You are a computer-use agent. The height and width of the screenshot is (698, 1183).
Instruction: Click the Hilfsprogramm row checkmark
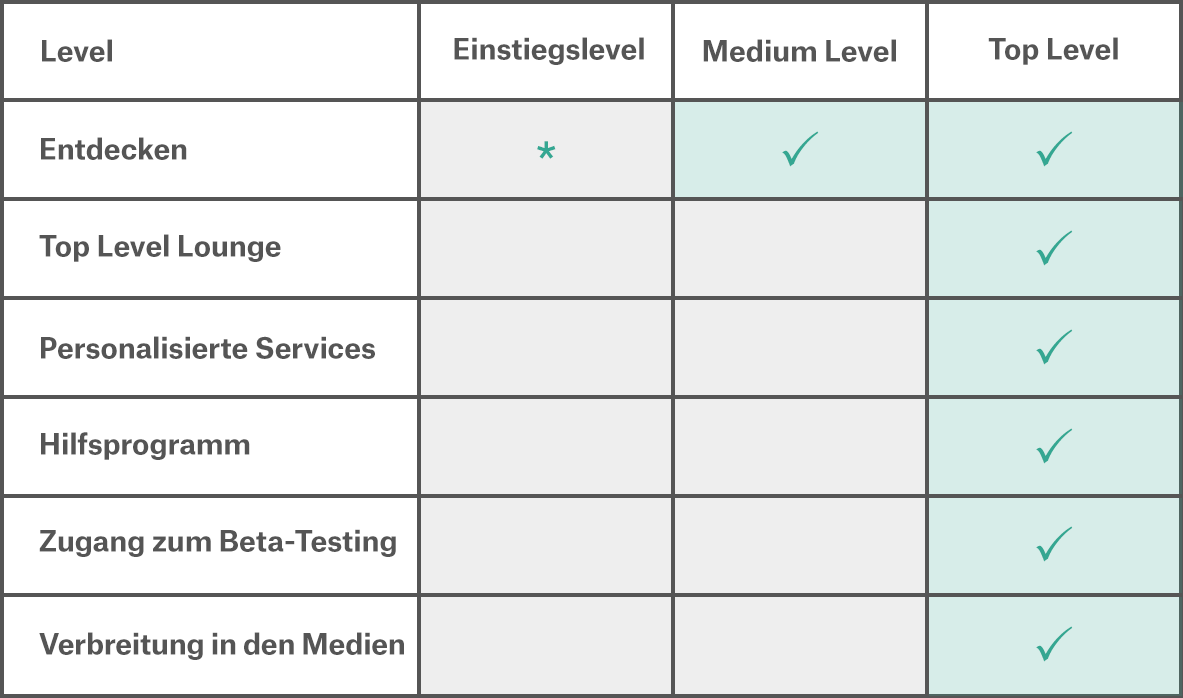(x=1054, y=446)
